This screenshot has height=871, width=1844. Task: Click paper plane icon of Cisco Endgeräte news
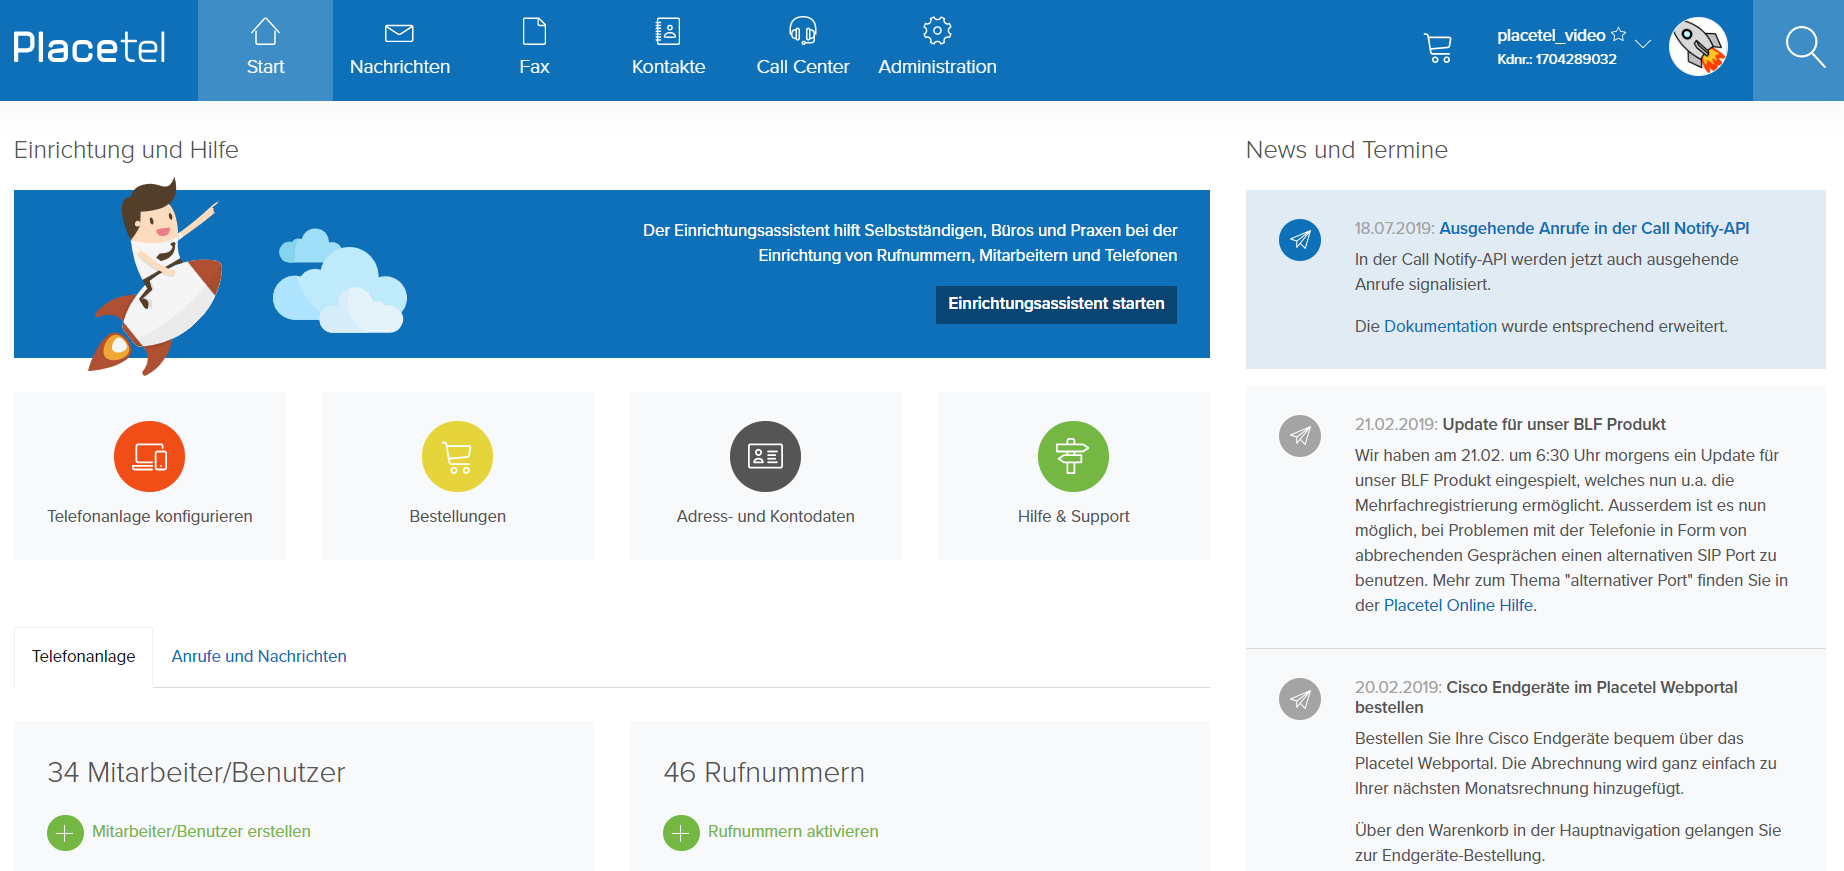tap(1300, 699)
